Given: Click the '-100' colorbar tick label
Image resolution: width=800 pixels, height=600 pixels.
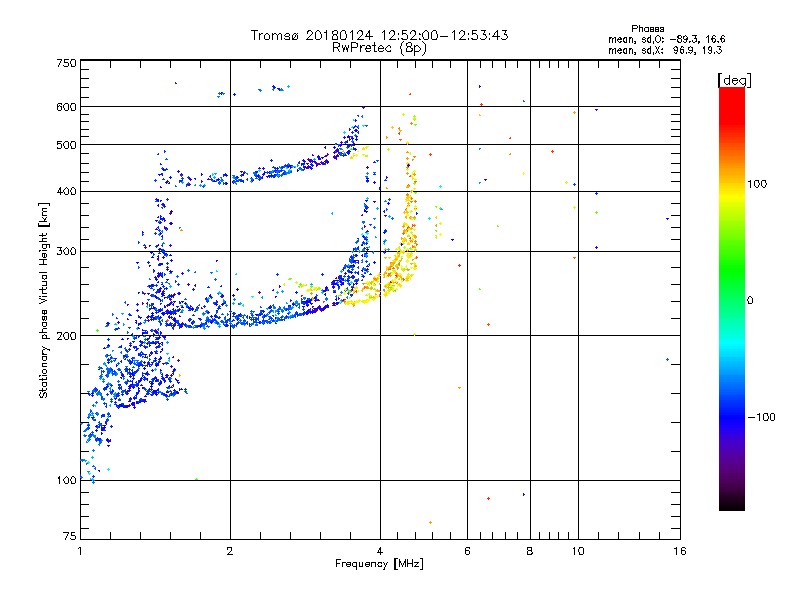Looking at the screenshot, I should [762, 417].
